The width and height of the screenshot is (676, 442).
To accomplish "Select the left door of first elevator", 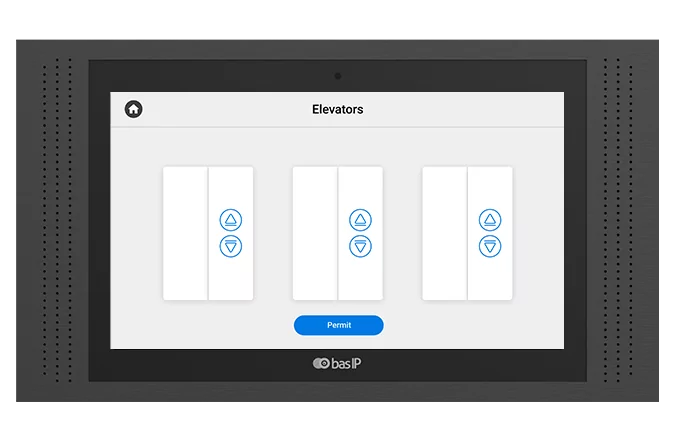I will point(185,233).
